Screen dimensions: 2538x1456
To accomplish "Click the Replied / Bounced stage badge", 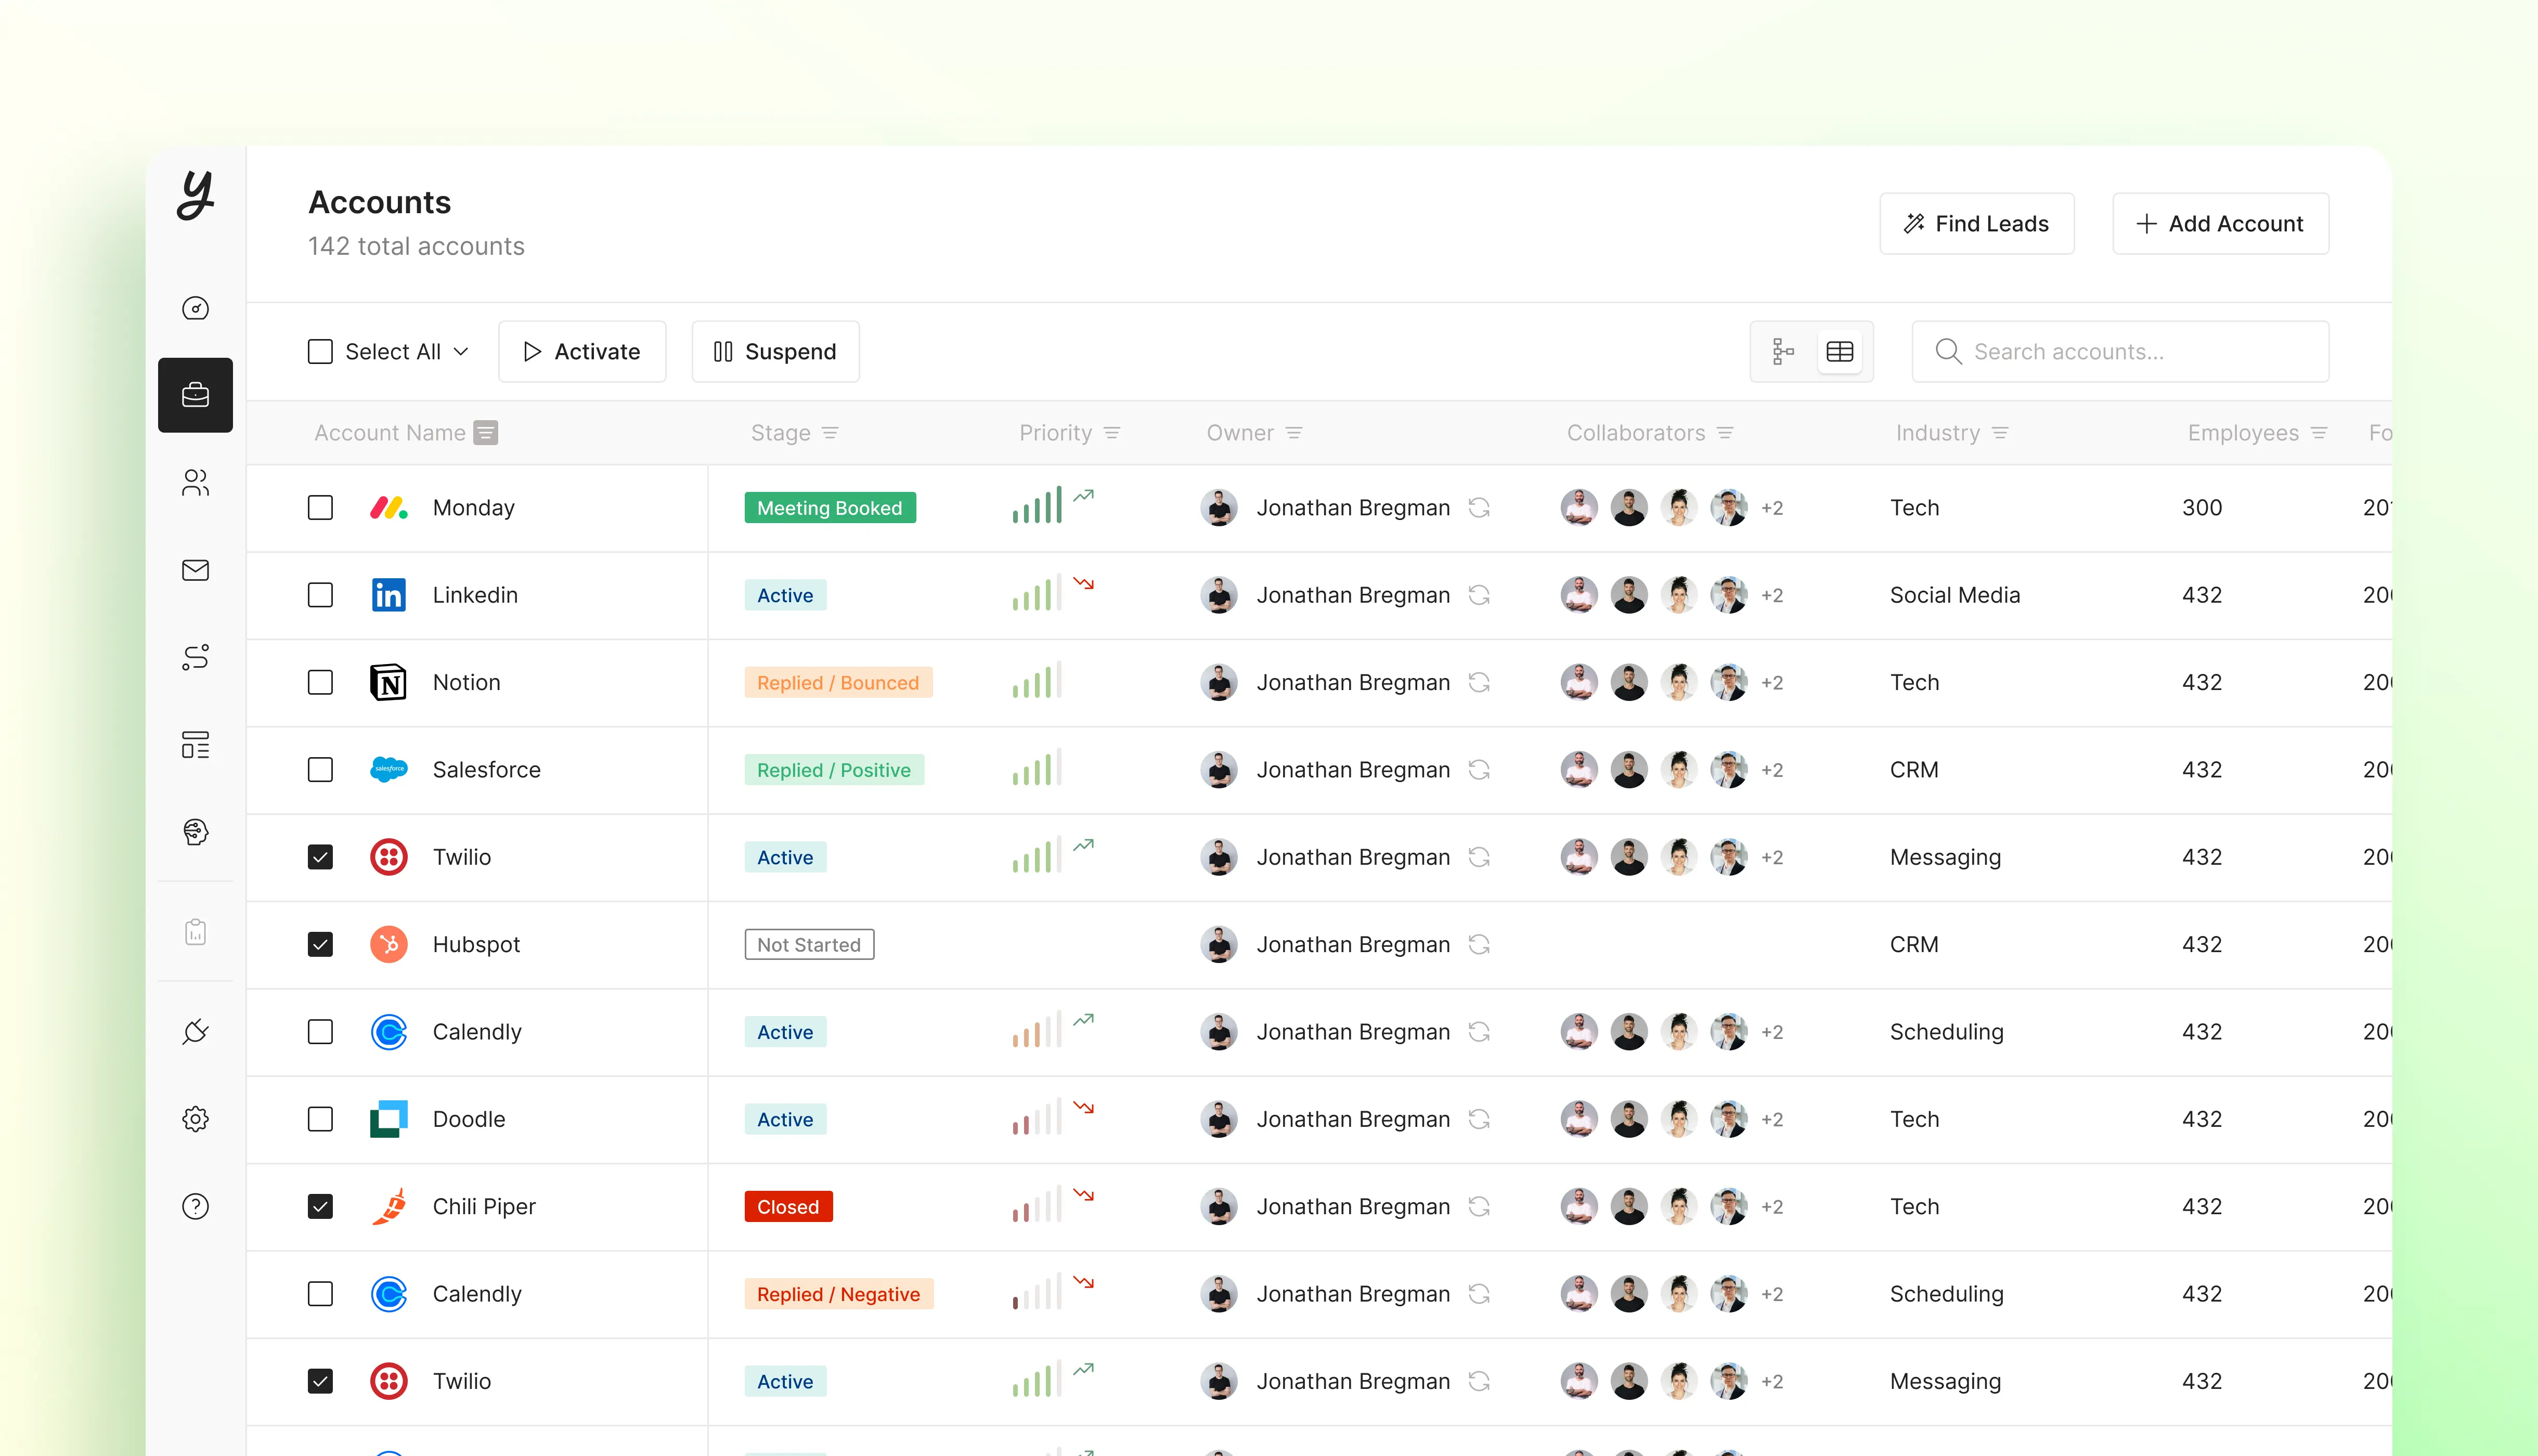I will click(x=838, y=682).
